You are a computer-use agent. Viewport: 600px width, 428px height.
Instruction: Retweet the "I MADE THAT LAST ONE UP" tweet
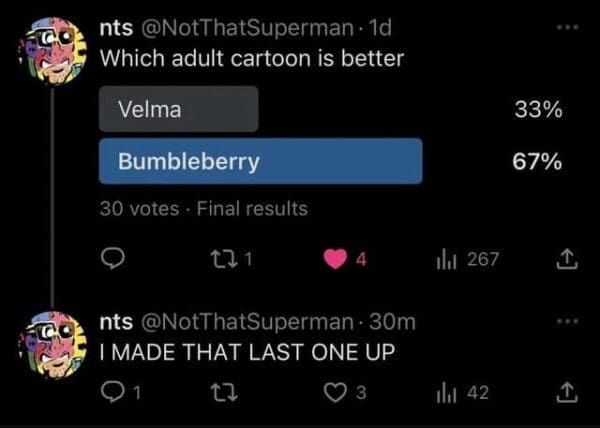(x=228, y=393)
